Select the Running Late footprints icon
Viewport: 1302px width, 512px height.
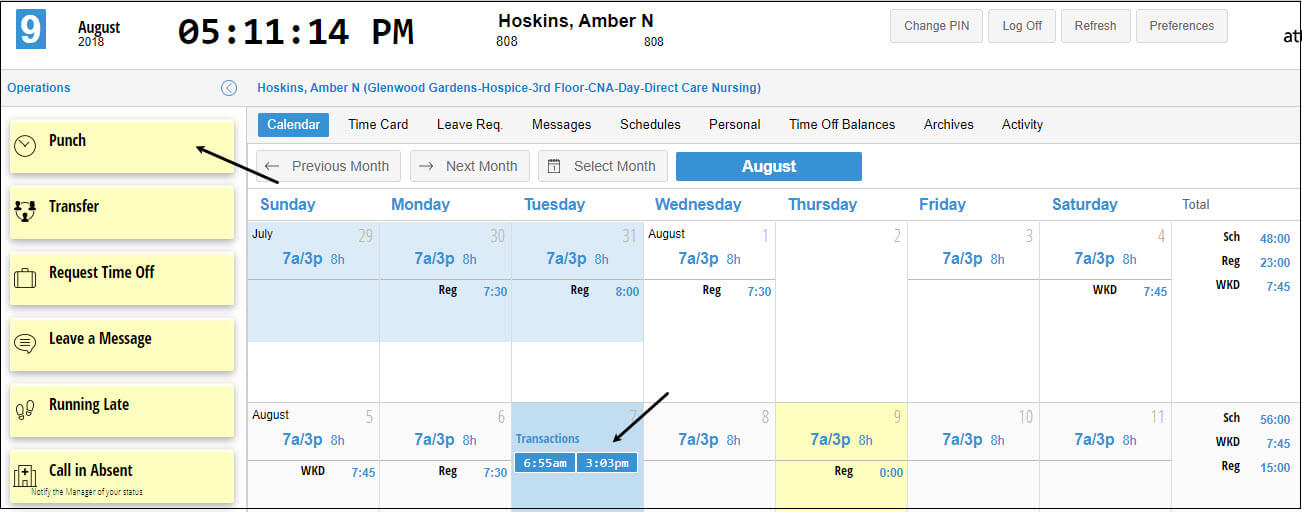[25, 409]
